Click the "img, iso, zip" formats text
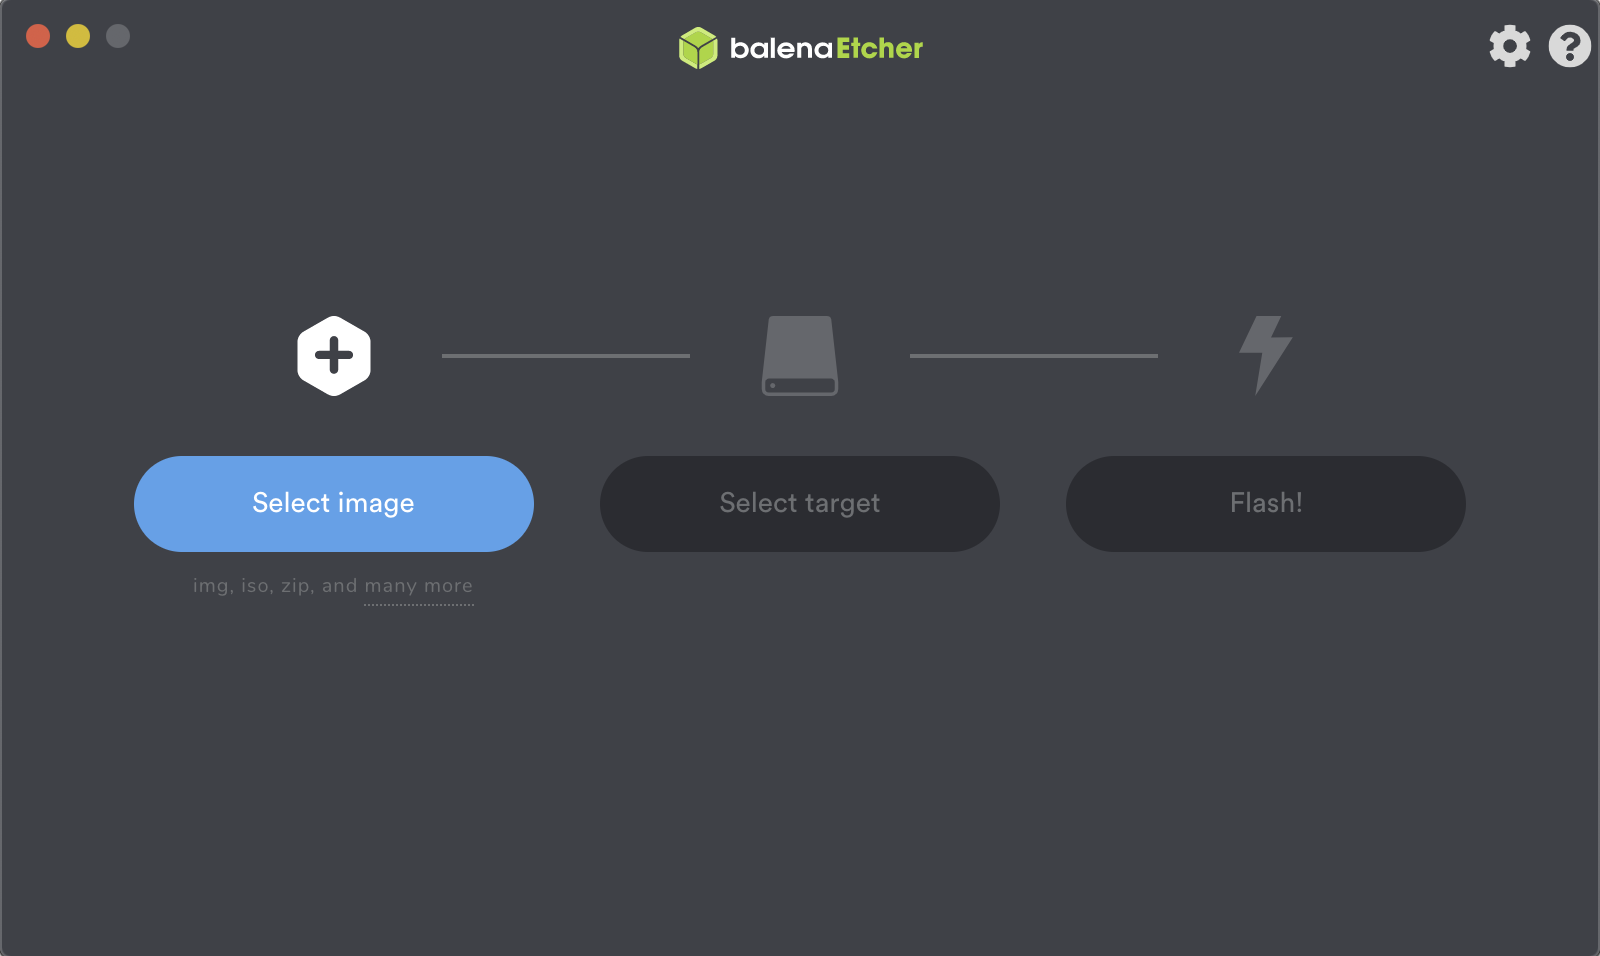This screenshot has width=1600, height=956. point(251,586)
